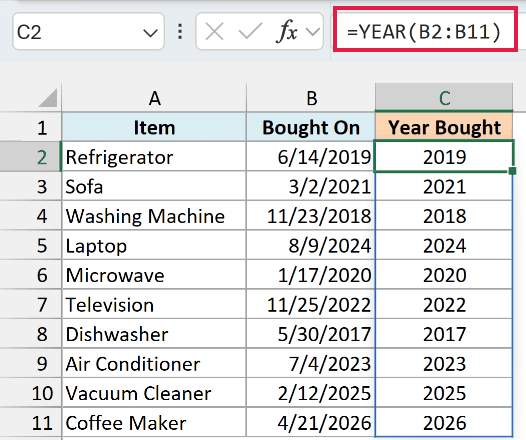Select column A header
Image resolution: width=526 pixels, height=440 pixels.
click(154, 98)
